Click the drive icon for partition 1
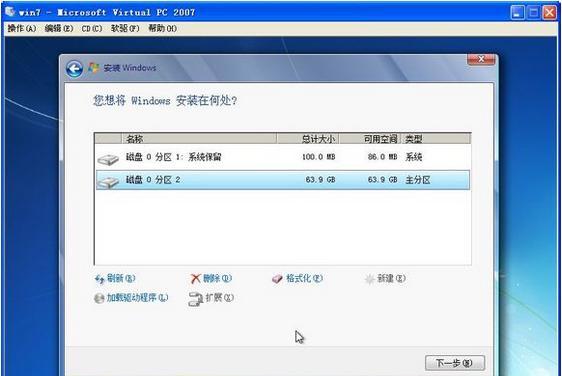562x376 pixels. coord(108,159)
